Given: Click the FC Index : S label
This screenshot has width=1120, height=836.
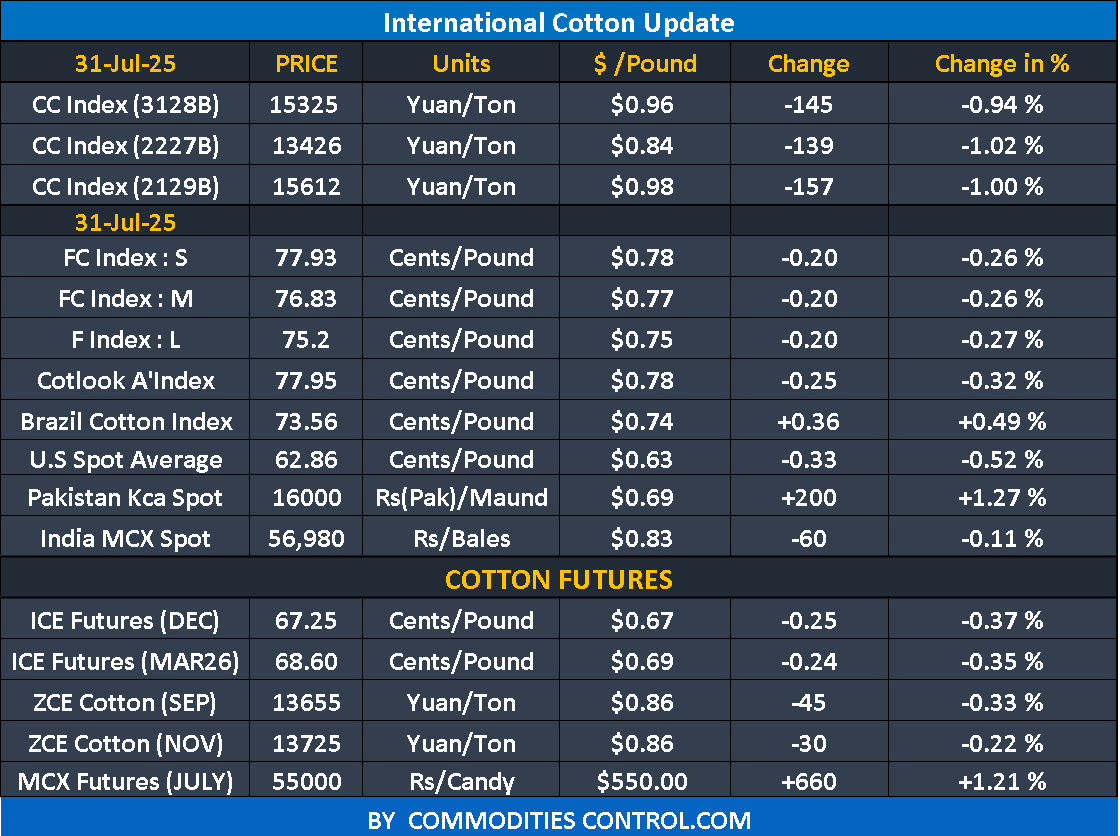Looking at the screenshot, I should (x=125, y=258).
